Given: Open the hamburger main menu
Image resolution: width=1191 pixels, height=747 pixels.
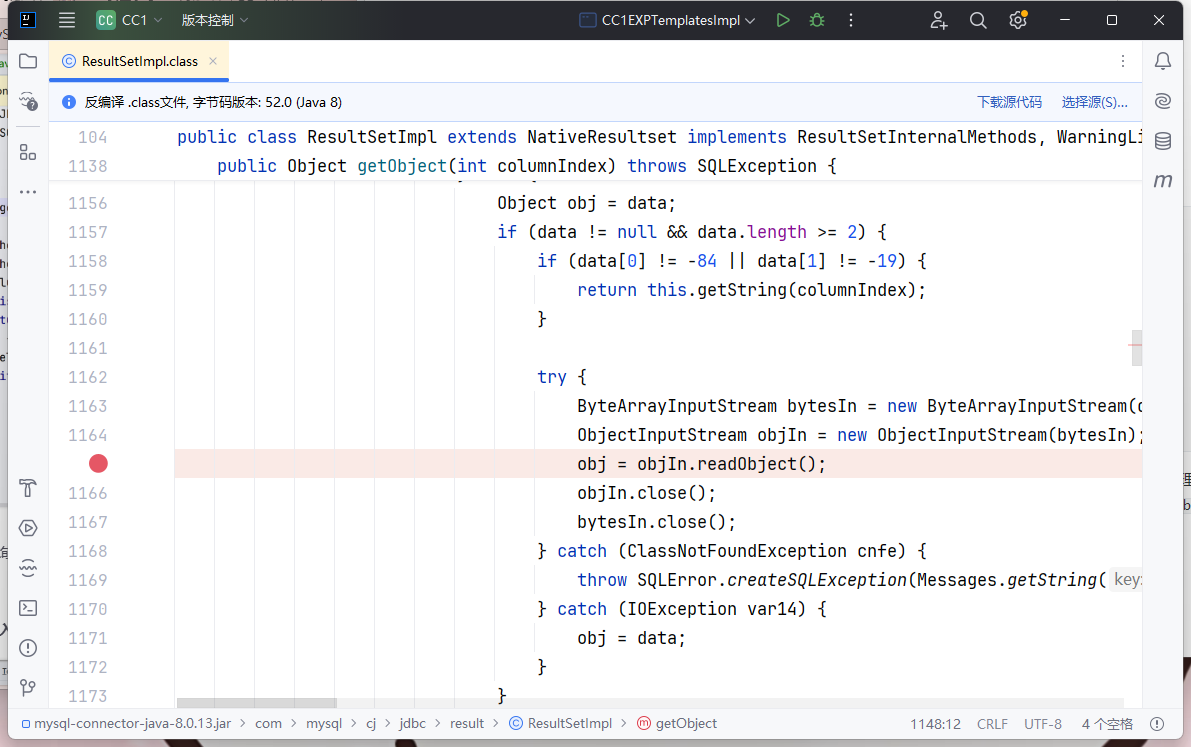Looking at the screenshot, I should [67, 20].
